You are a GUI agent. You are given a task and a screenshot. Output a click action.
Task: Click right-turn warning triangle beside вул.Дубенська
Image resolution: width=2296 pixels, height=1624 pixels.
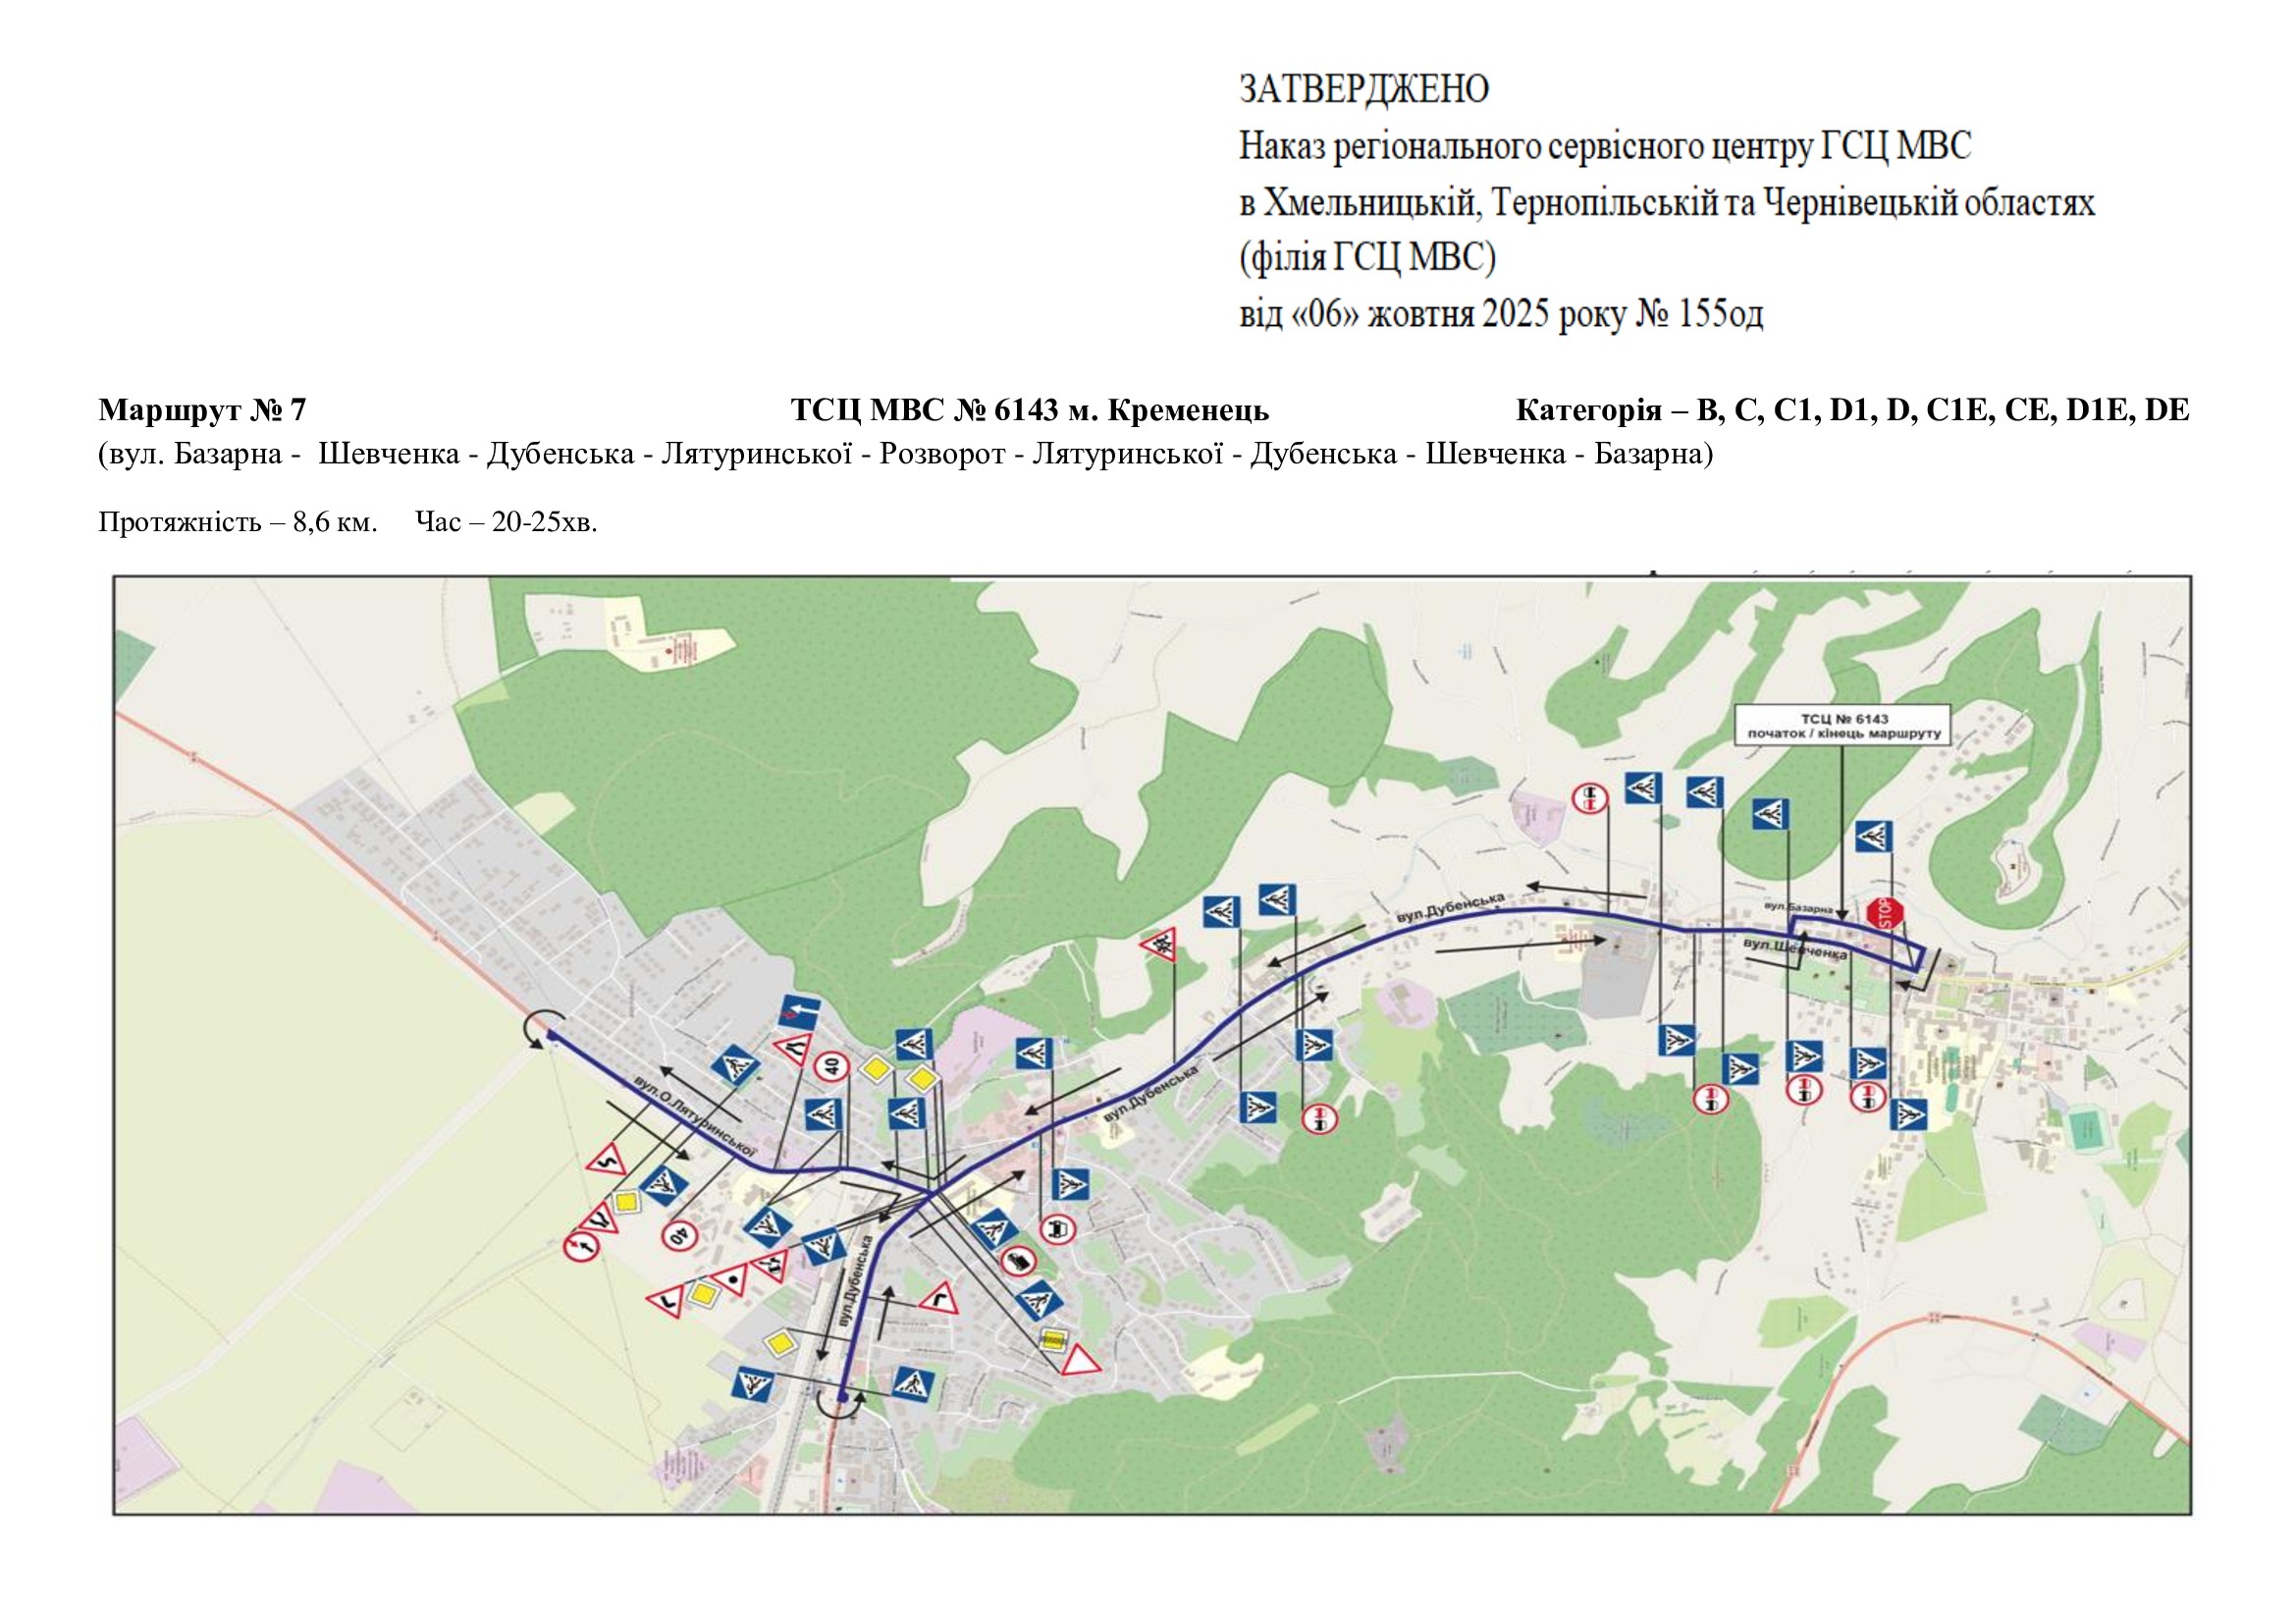coord(938,1299)
